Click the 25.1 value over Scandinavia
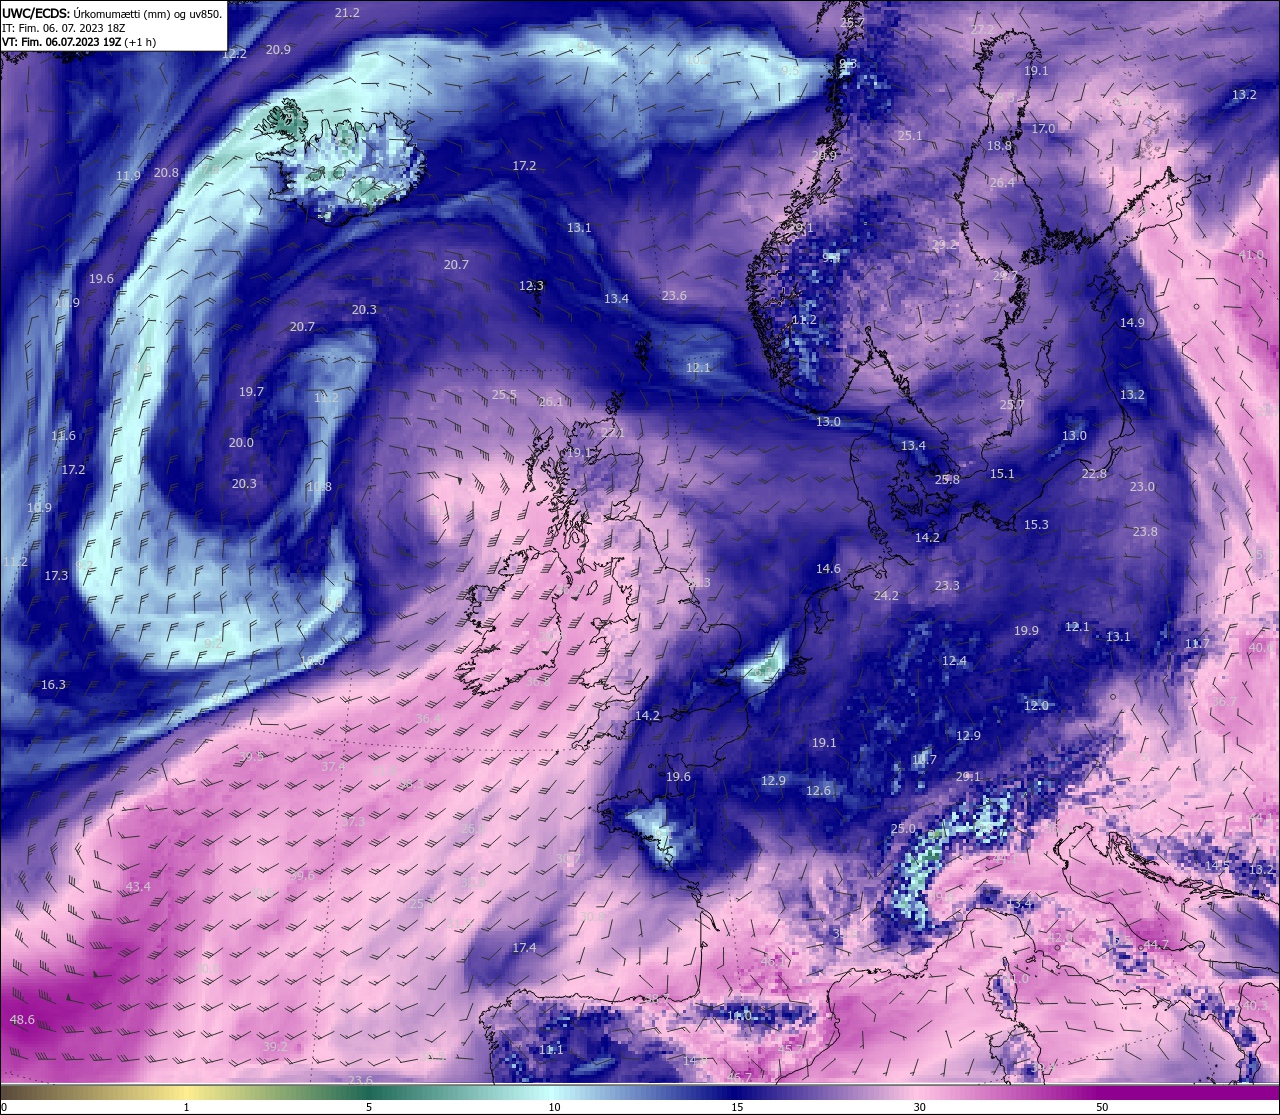 (909, 136)
